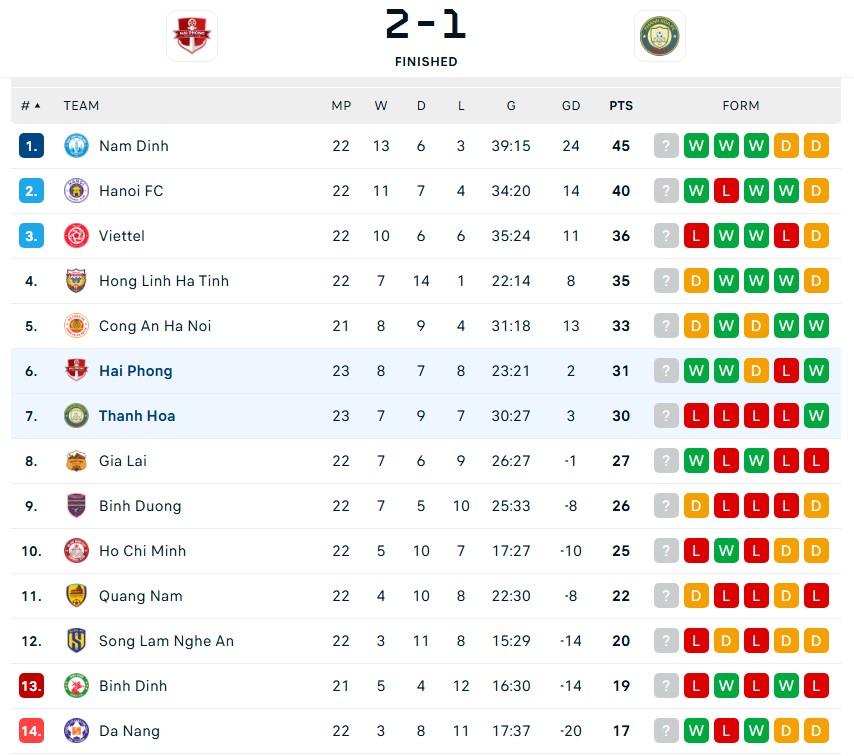Open the Nam Dinh team logo
The width and height of the screenshot is (854, 756).
pos(76,146)
